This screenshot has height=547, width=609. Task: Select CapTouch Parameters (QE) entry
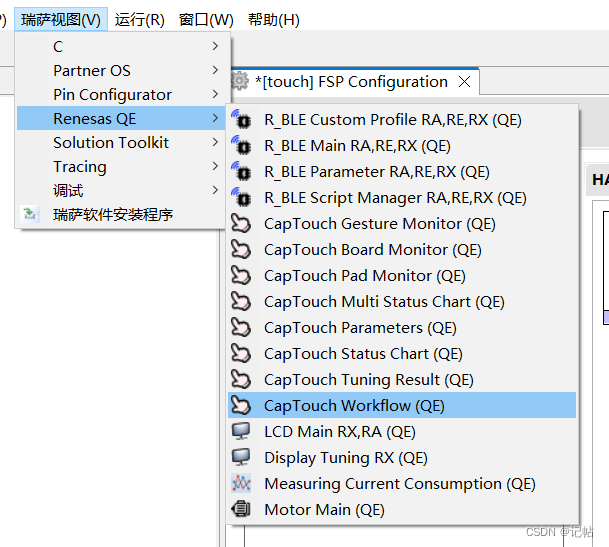coord(360,328)
